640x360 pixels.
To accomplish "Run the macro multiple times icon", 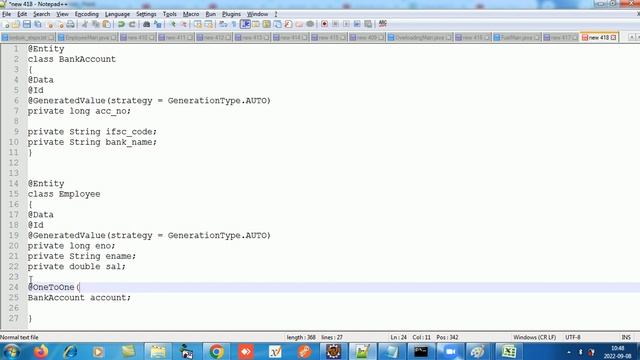I will 357,24.
